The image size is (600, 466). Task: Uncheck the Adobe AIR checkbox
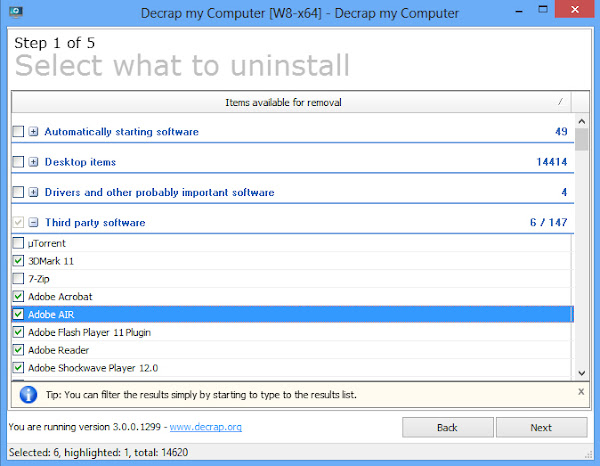(x=18, y=314)
